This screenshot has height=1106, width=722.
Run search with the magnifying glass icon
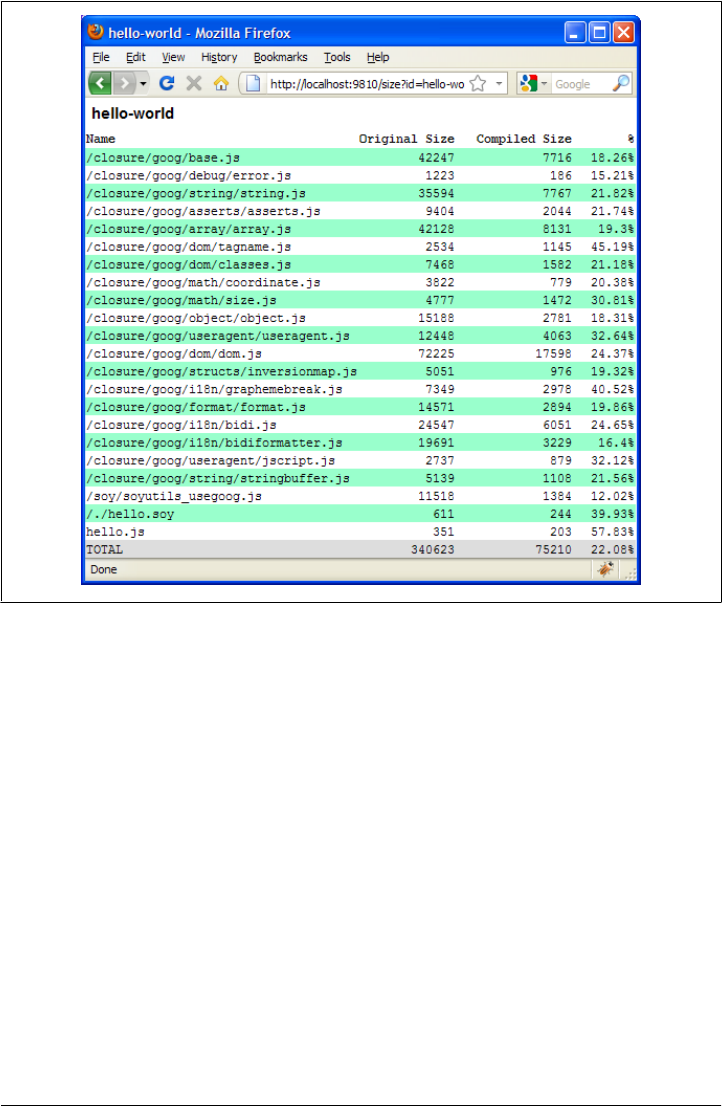pos(621,83)
